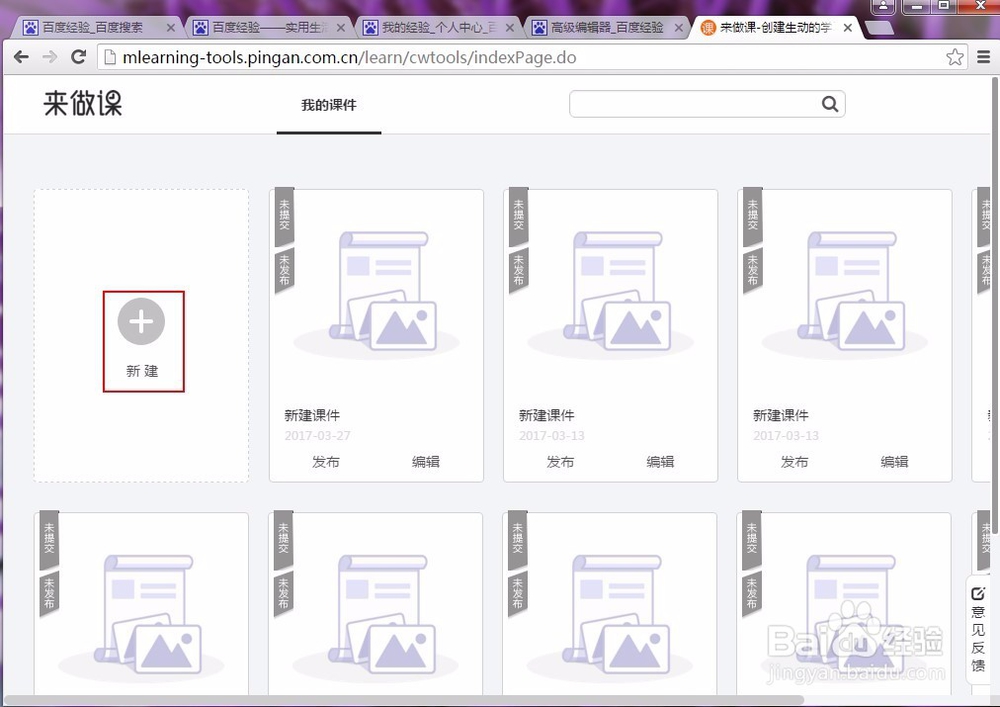Click the date text 2017-03-27
The width and height of the screenshot is (1000, 707).
[x=318, y=436]
